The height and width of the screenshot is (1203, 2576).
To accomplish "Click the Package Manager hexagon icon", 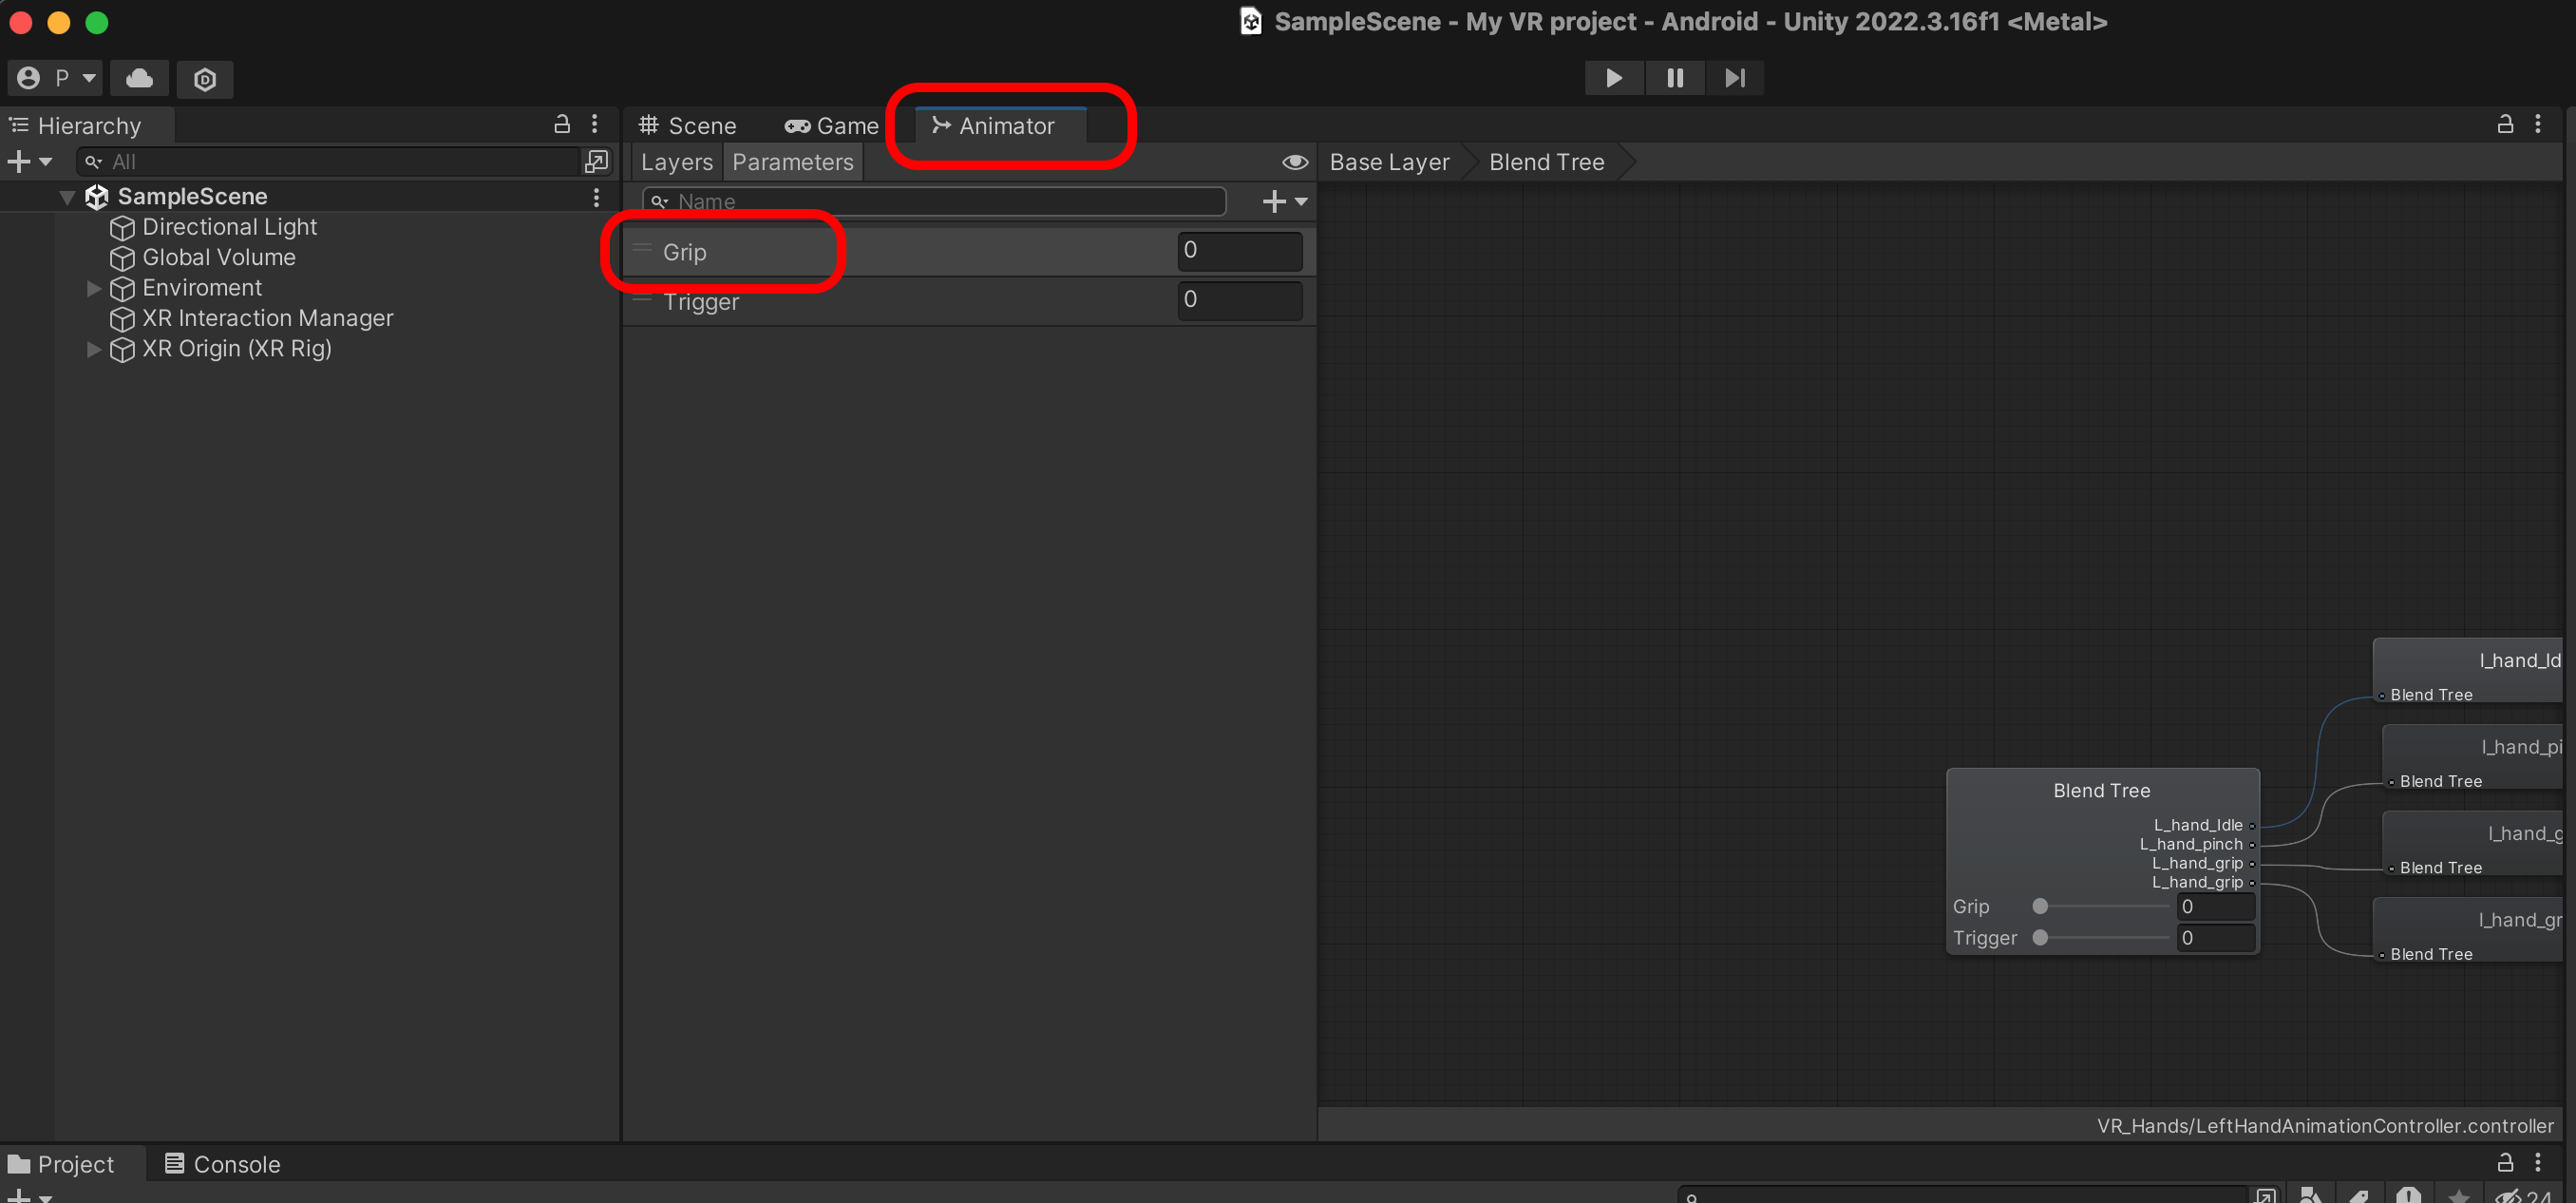I will tap(205, 79).
